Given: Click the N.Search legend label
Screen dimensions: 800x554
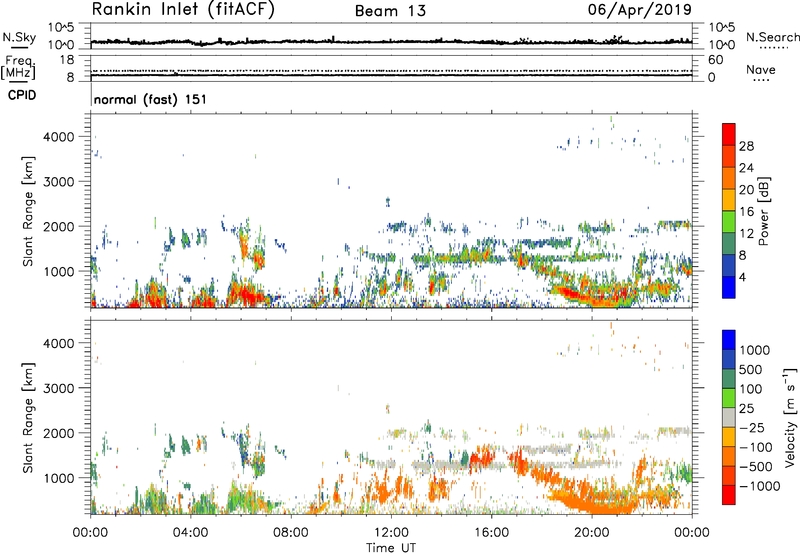Looking at the screenshot, I should point(772,37).
